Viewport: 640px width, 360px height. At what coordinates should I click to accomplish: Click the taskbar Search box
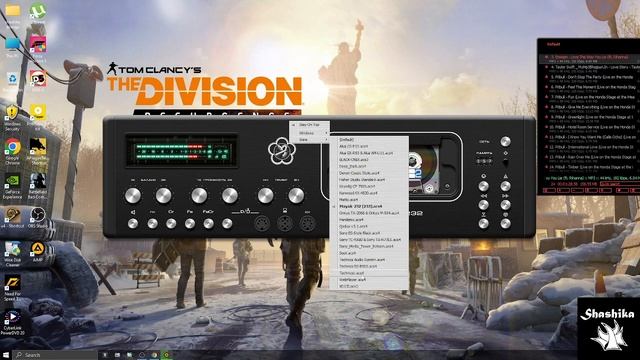pos(55,355)
